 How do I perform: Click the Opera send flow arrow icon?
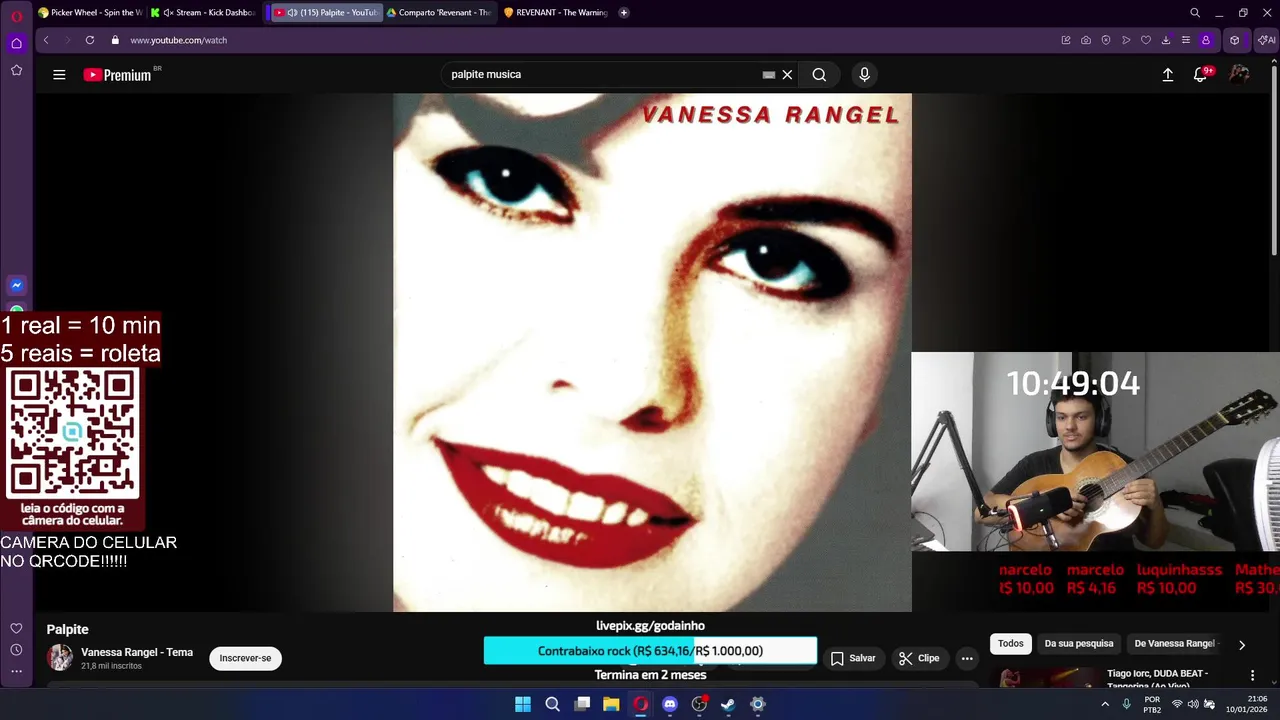[1126, 40]
